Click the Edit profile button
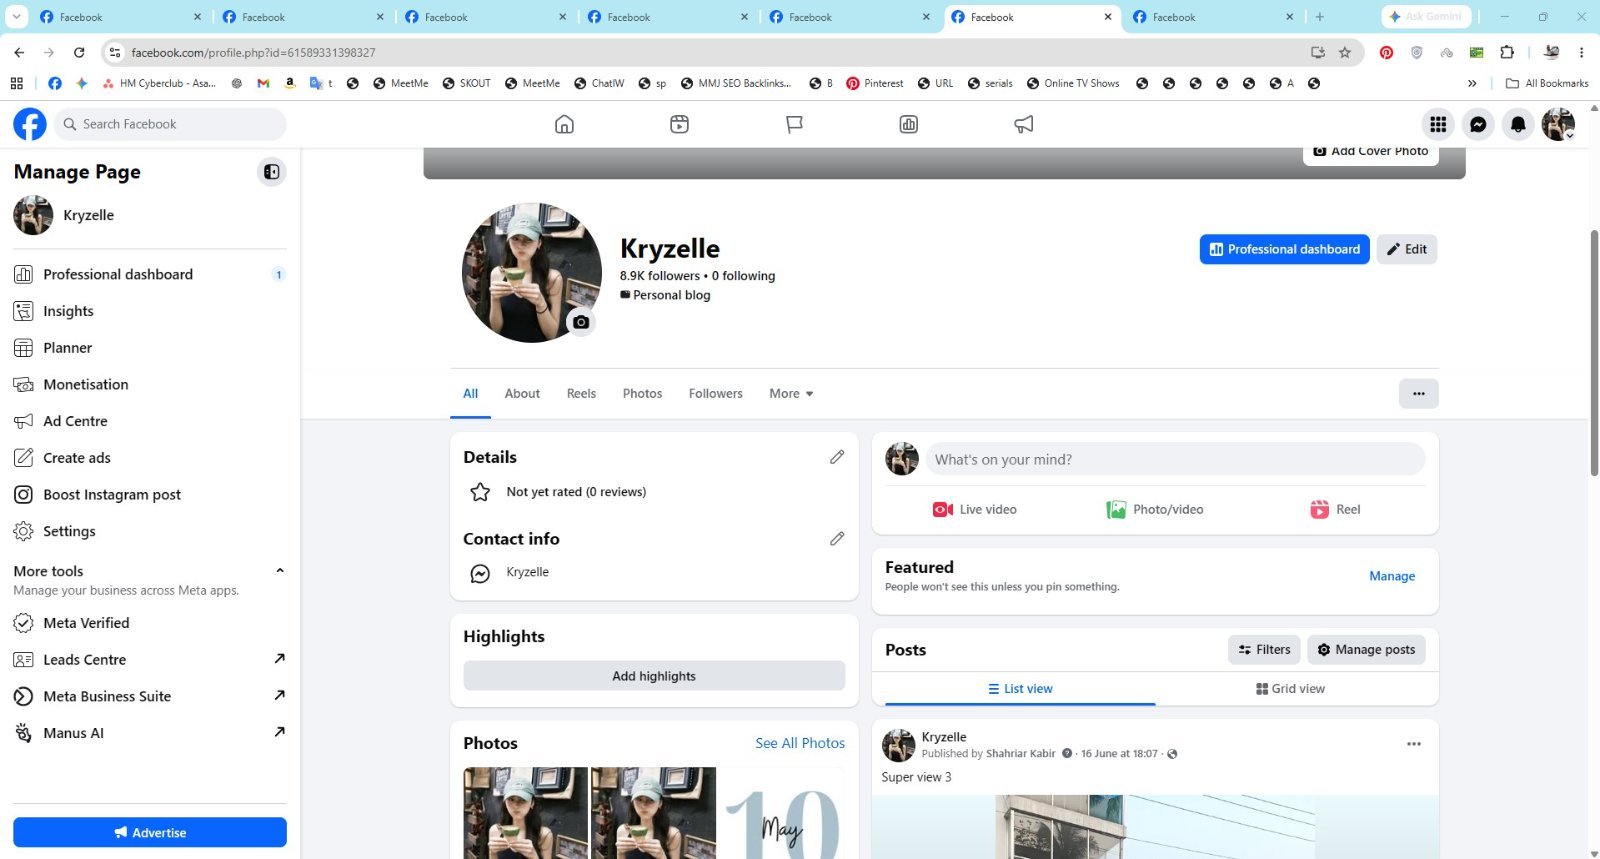The image size is (1600, 859). [x=1406, y=249]
